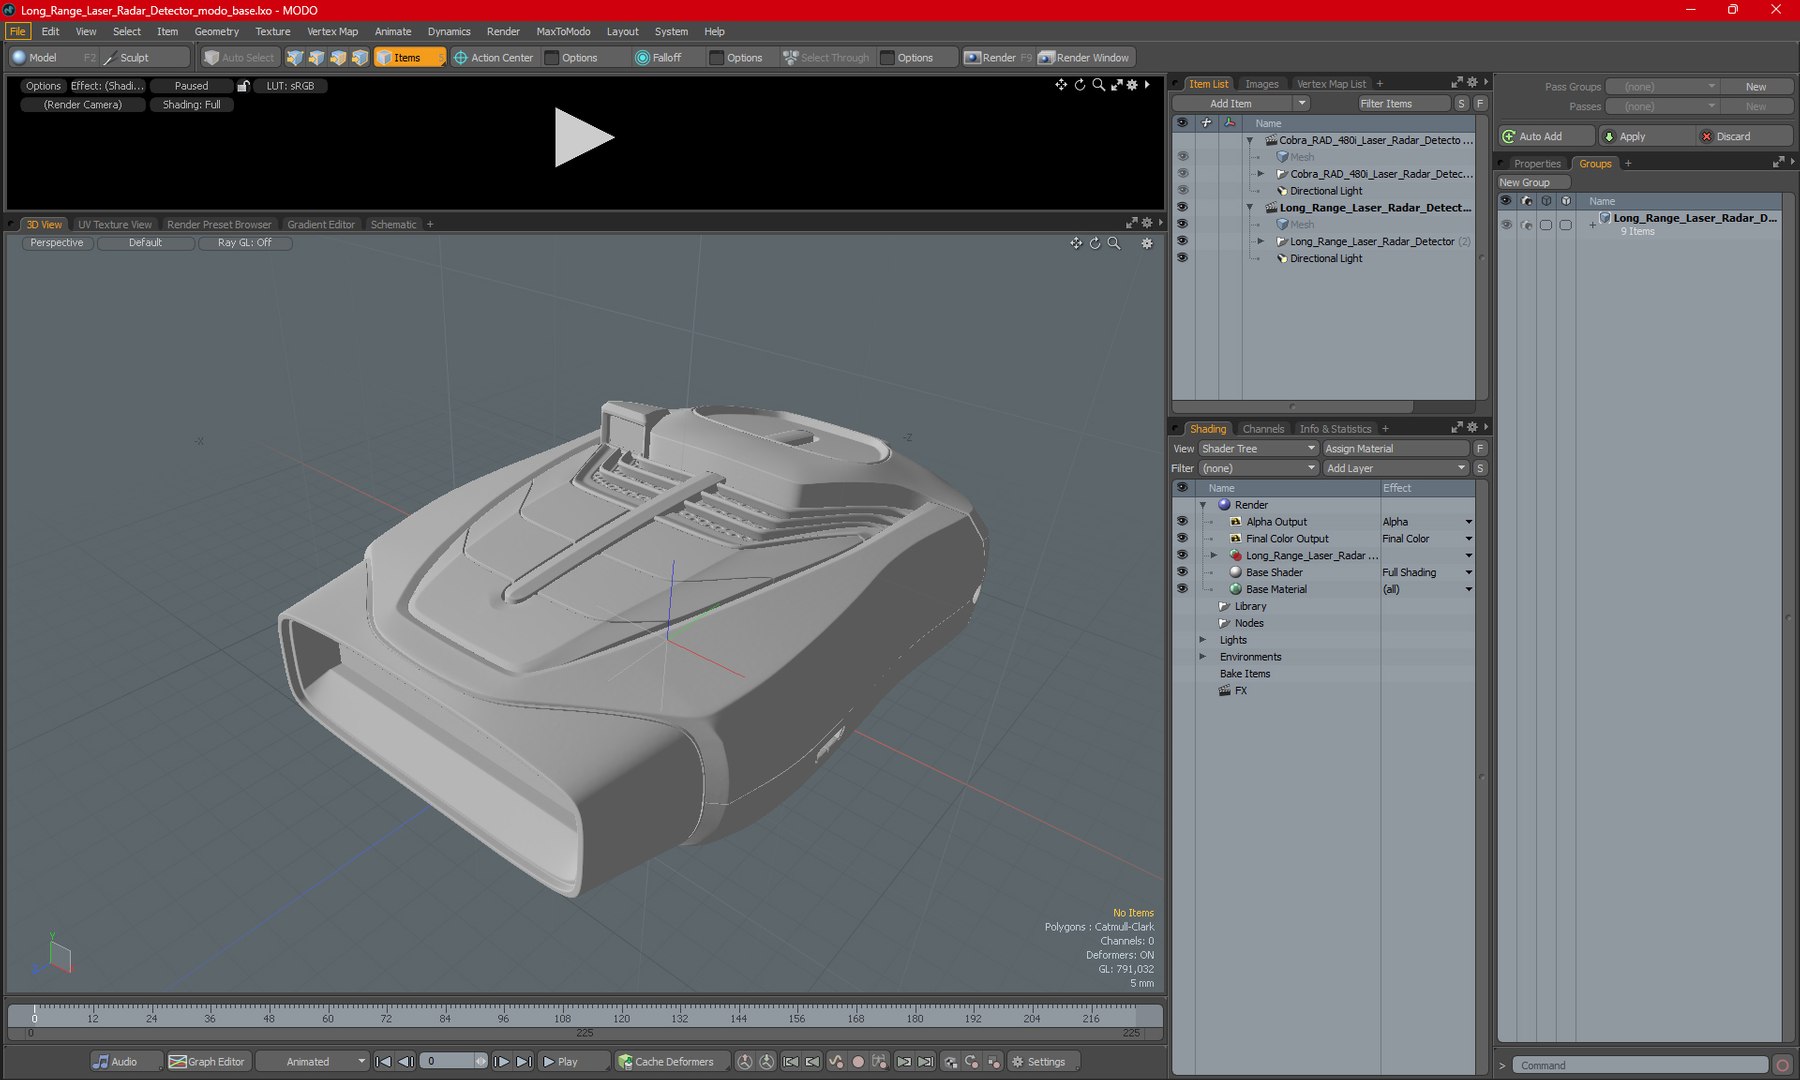Click the 3D viewport rotate view icon
This screenshot has width=1800, height=1080.
1095,243
